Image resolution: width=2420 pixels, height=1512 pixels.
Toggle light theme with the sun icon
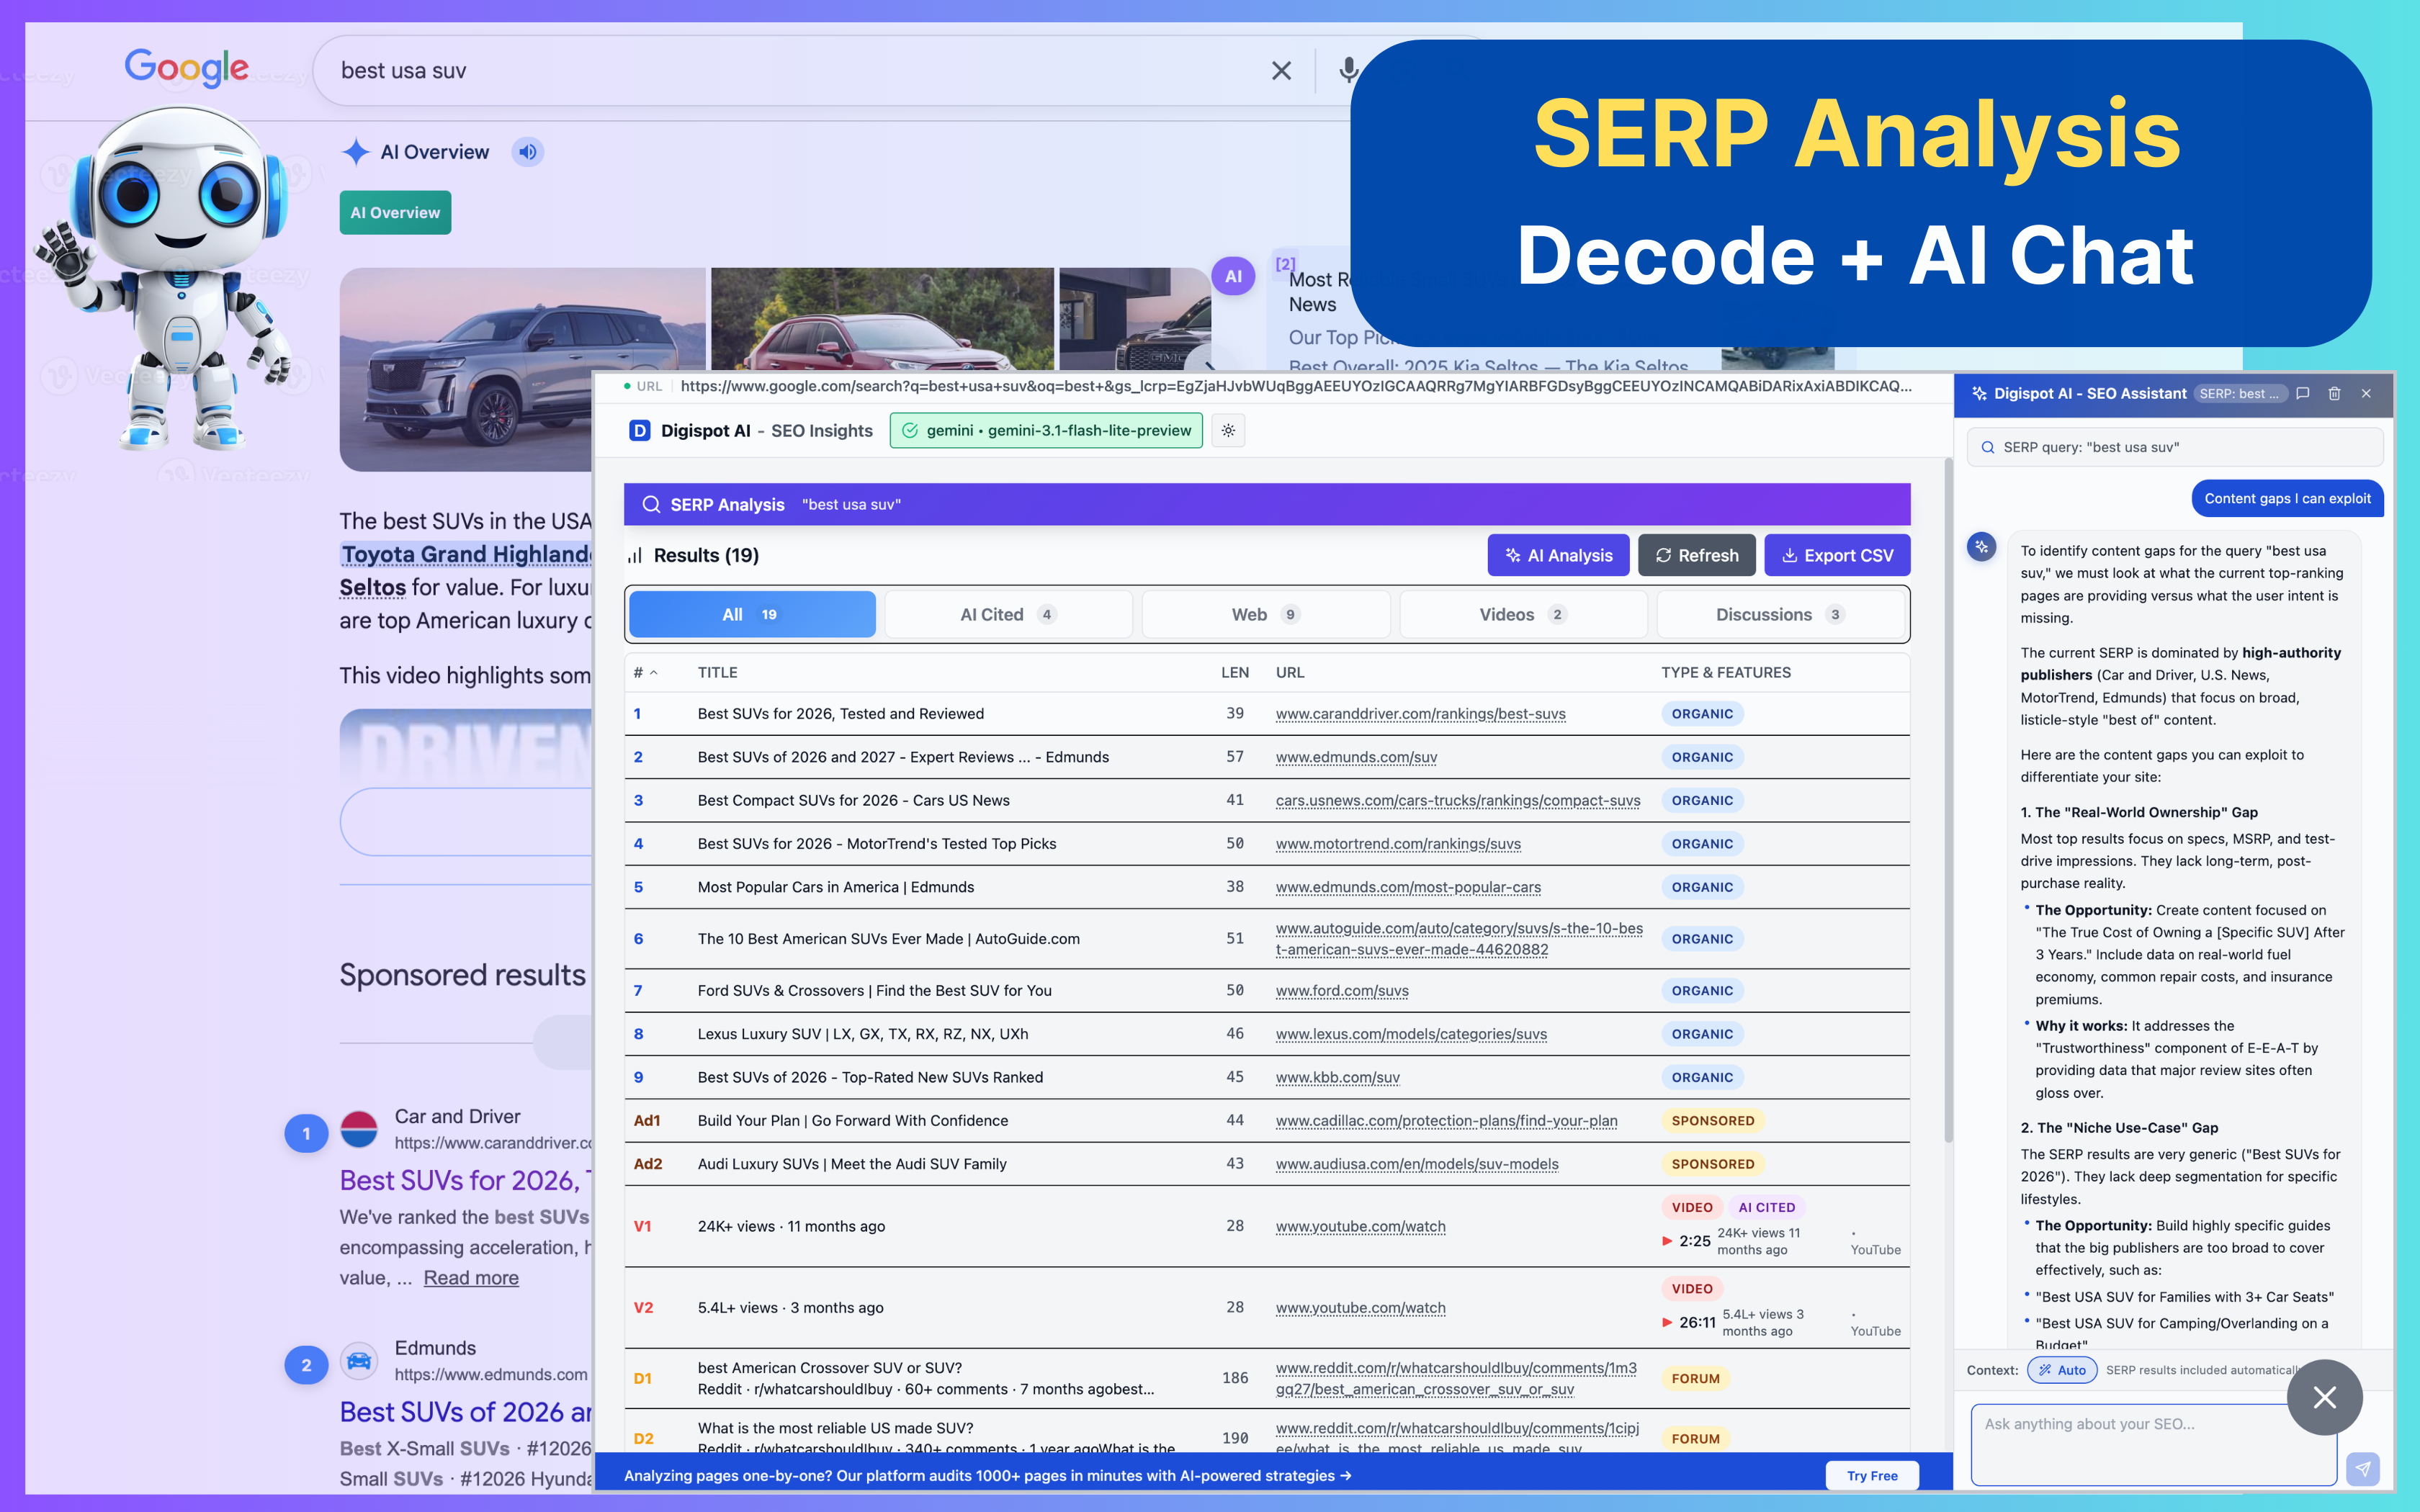pos(1228,430)
